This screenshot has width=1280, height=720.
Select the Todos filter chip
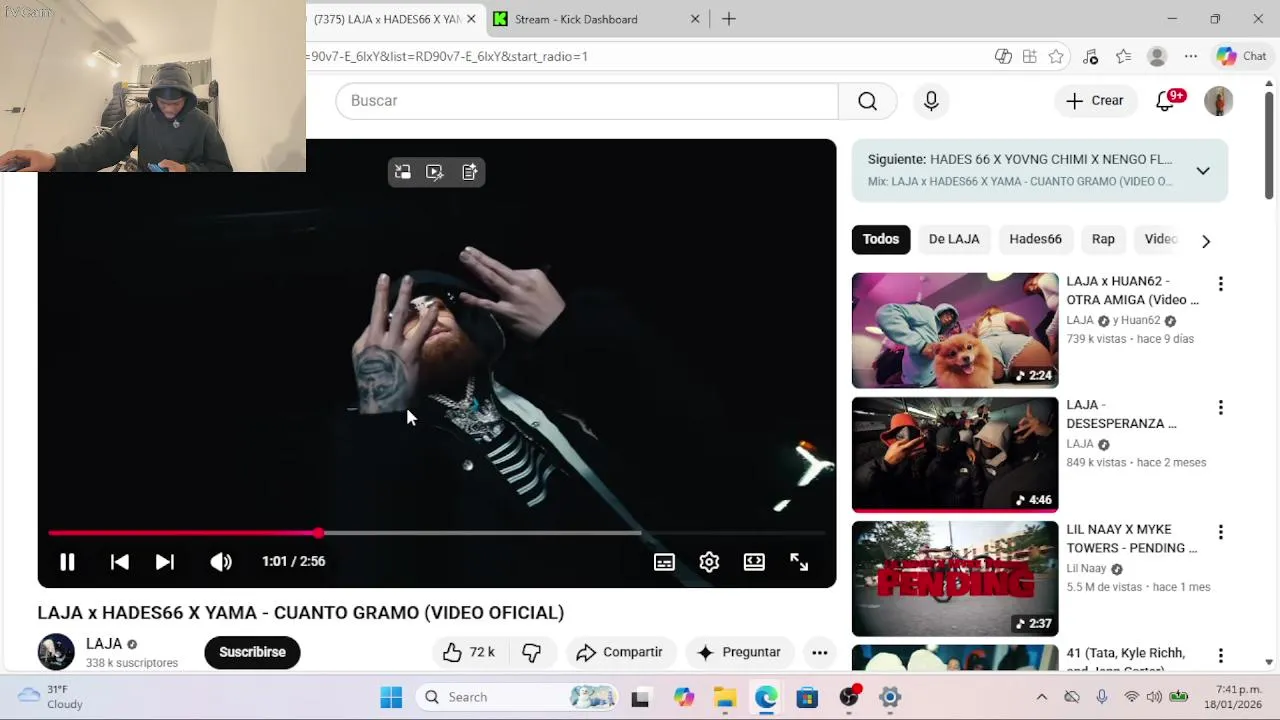click(881, 239)
